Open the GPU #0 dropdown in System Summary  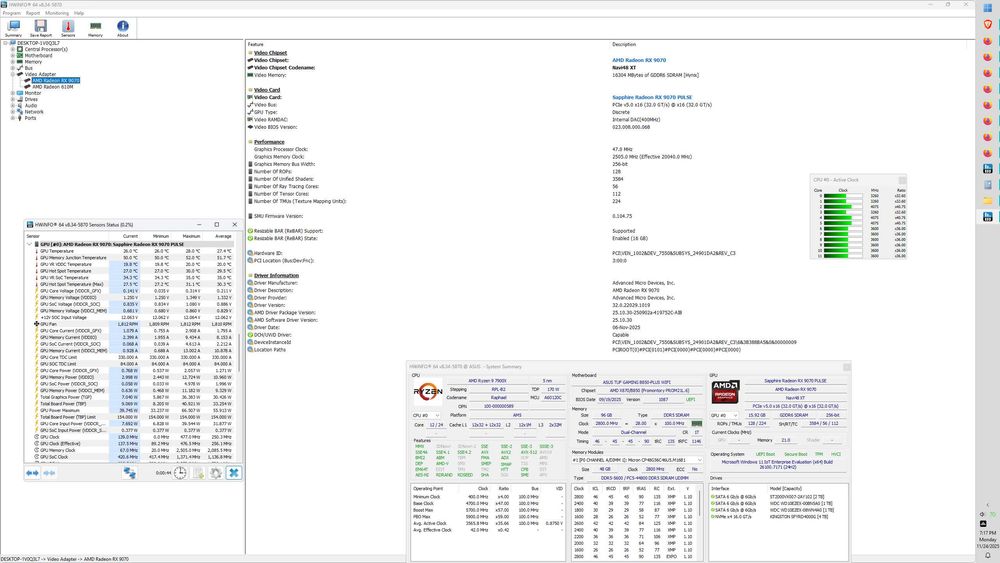724,415
